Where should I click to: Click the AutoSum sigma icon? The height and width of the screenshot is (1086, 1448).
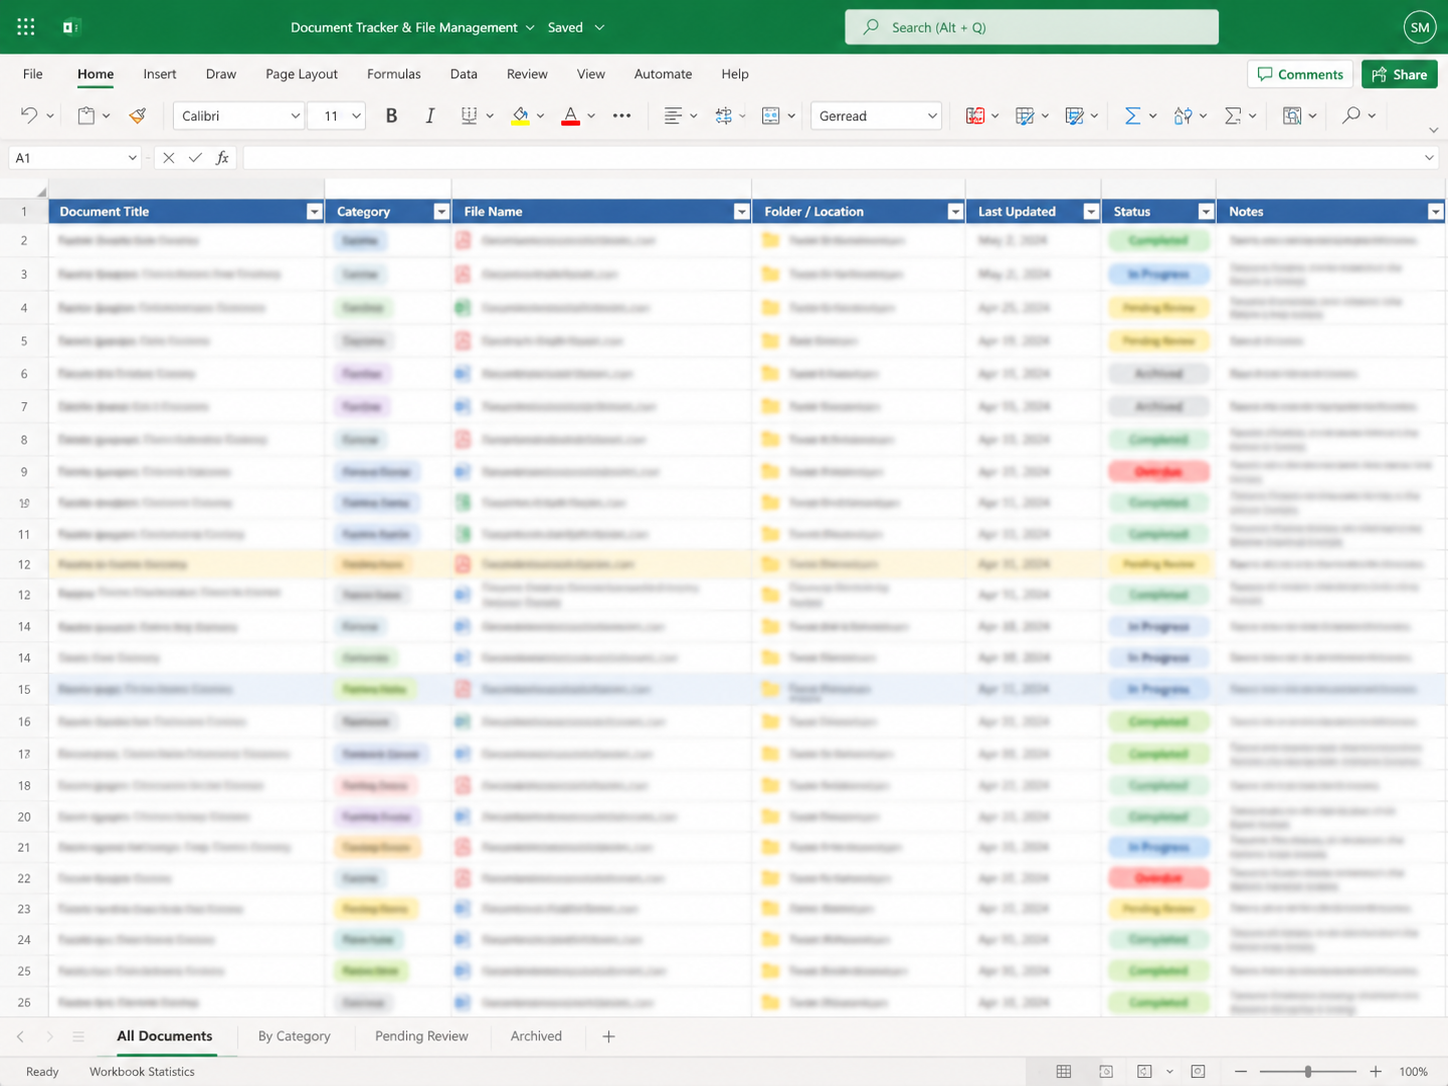tap(1132, 116)
